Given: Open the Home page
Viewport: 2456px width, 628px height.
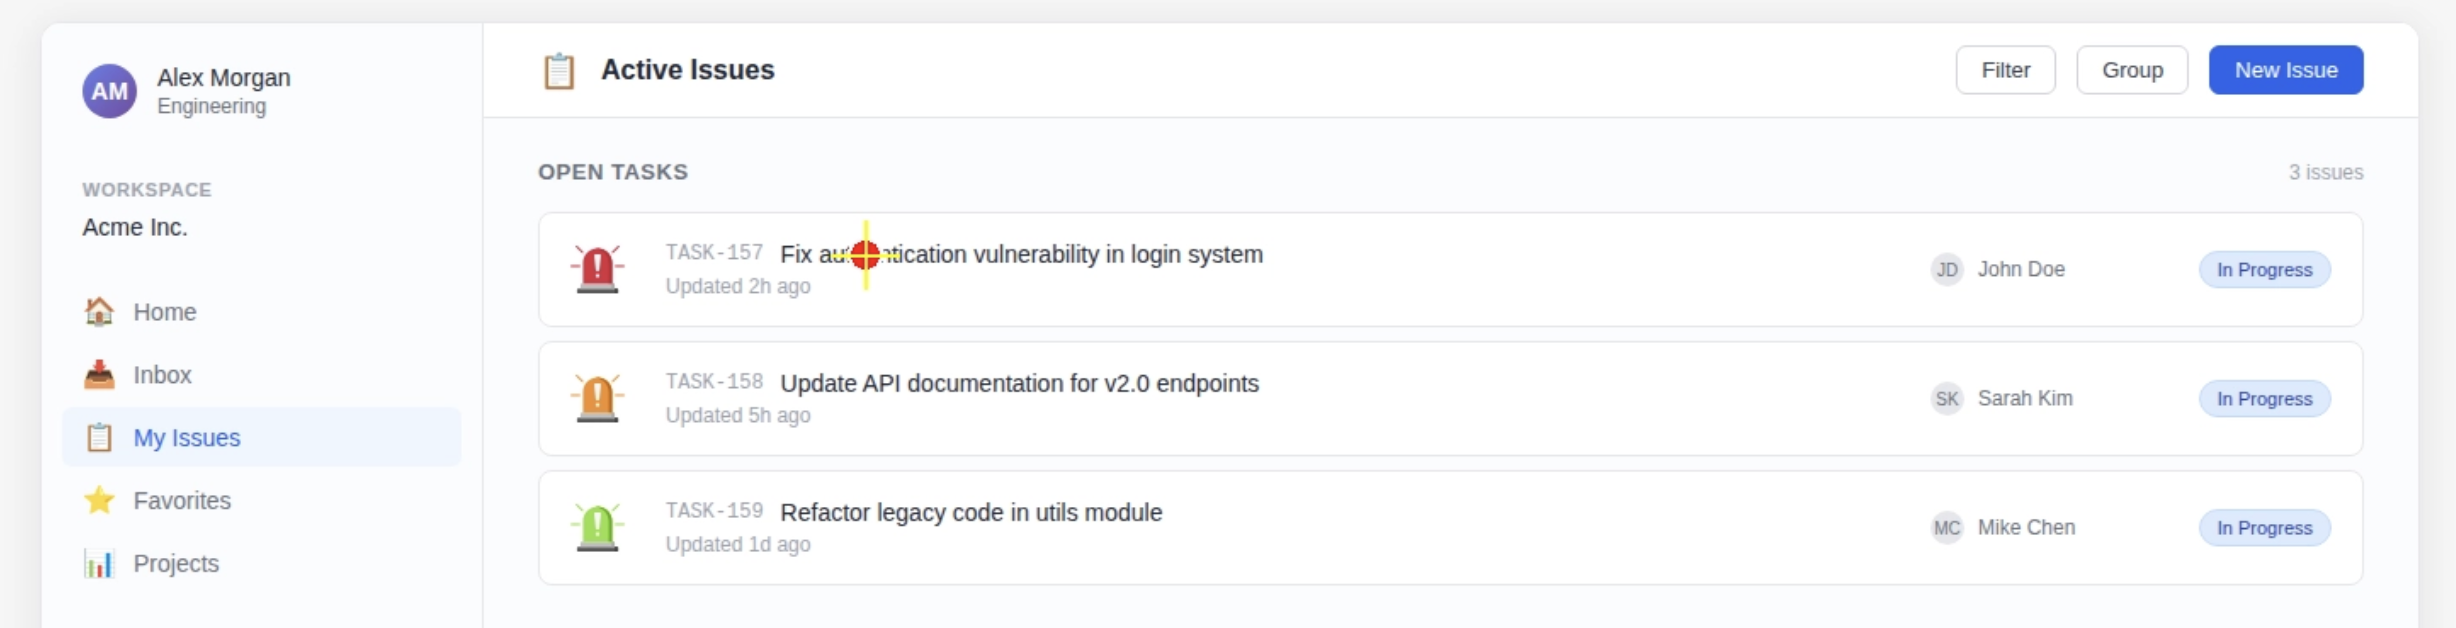Looking at the screenshot, I should [262, 312].
